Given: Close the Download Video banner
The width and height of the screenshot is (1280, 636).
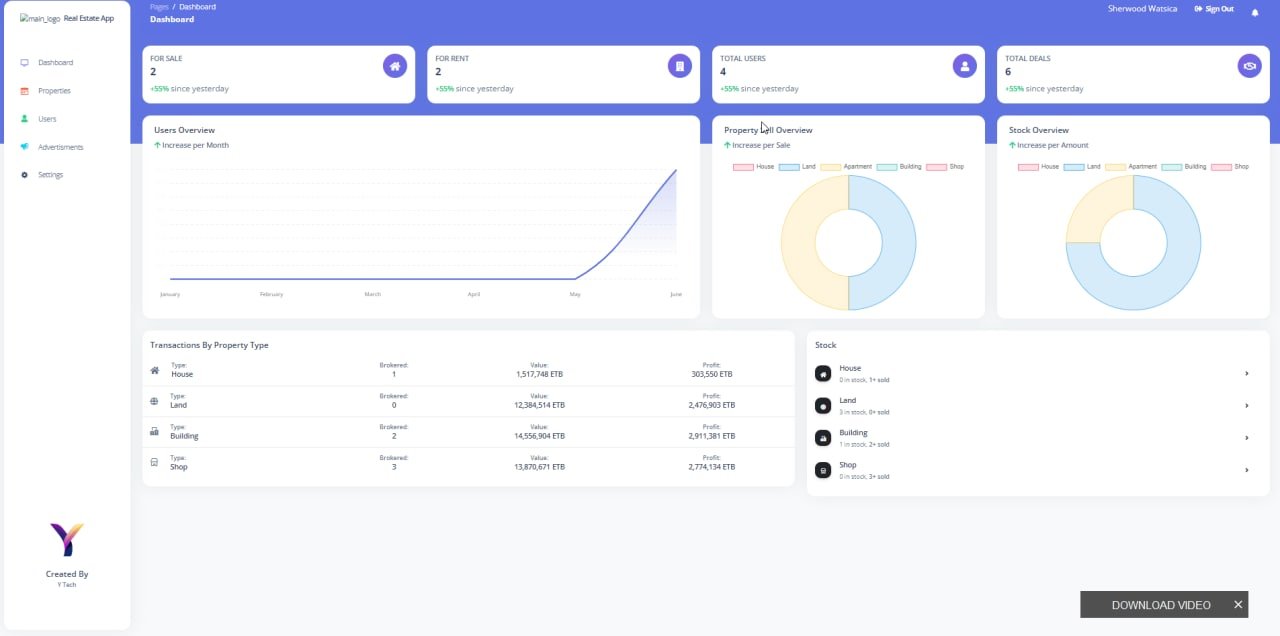Looking at the screenshot, I should coord(1238,605).
